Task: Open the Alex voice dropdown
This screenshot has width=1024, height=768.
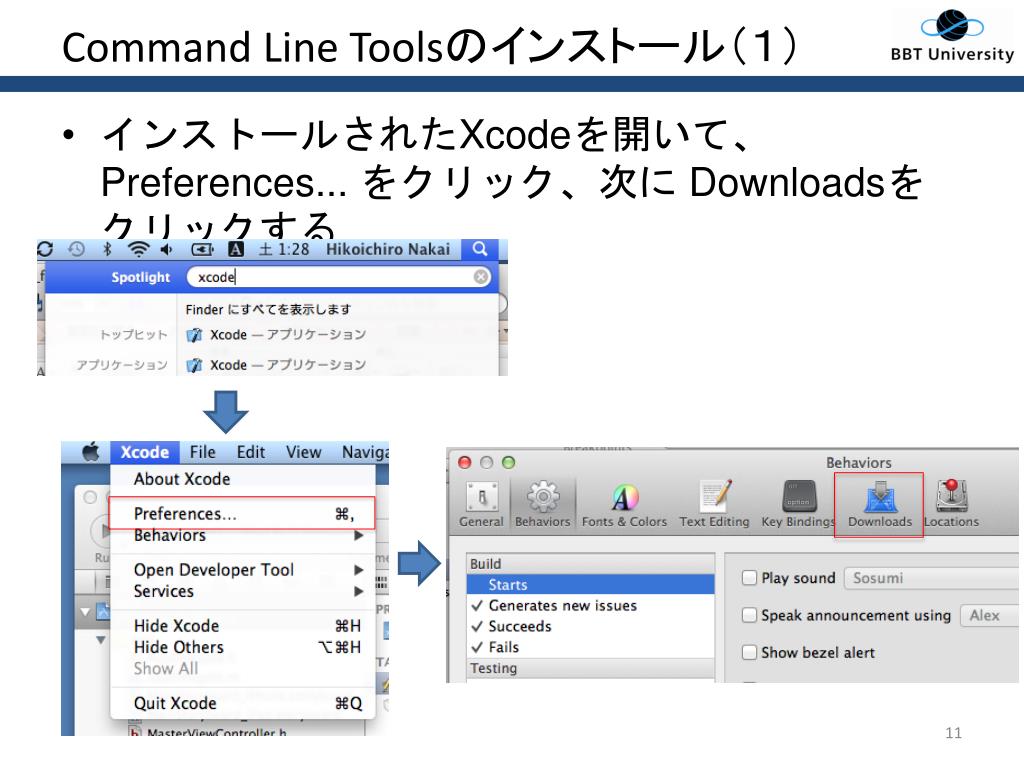Action: (989, 615)
